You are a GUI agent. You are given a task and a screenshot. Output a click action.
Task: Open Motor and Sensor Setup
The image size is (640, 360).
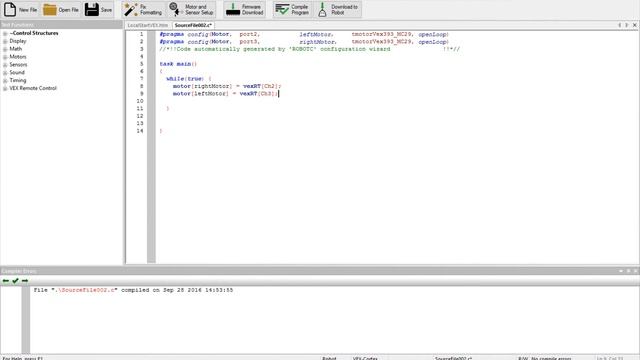(x=191, y=9)
